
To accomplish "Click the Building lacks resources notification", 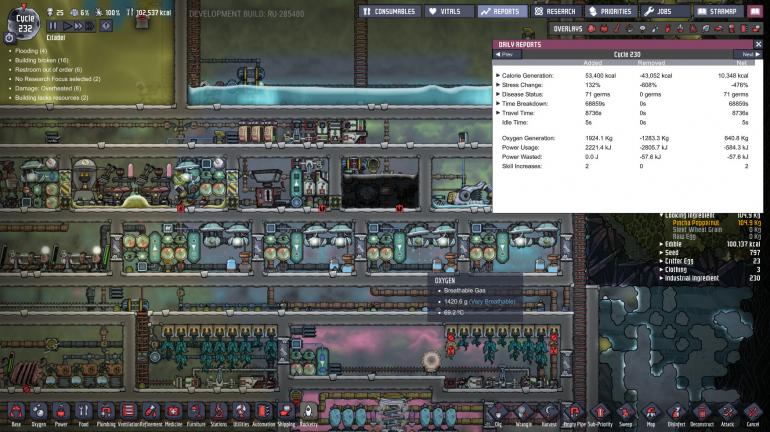I will click(x=52, y=98).
